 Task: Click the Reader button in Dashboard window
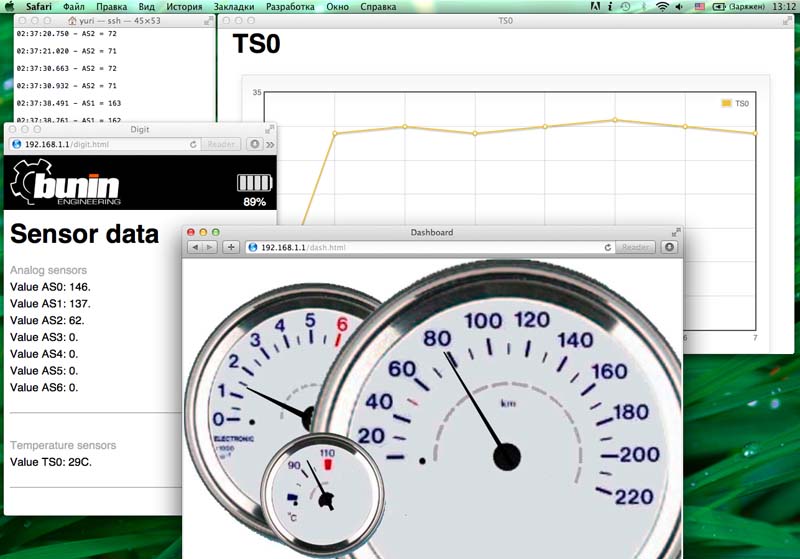635,247
